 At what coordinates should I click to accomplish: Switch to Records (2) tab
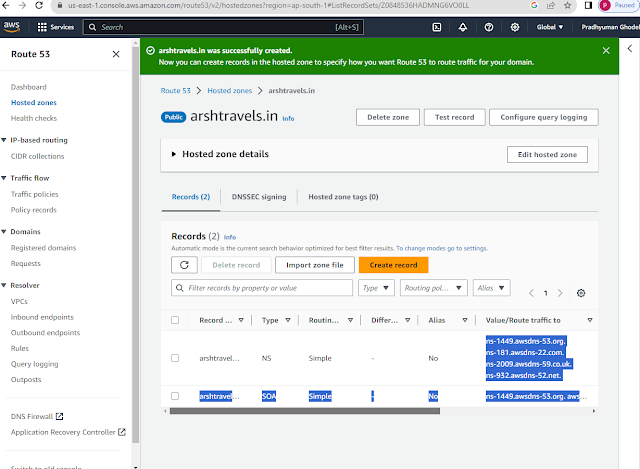coord(191,197)
